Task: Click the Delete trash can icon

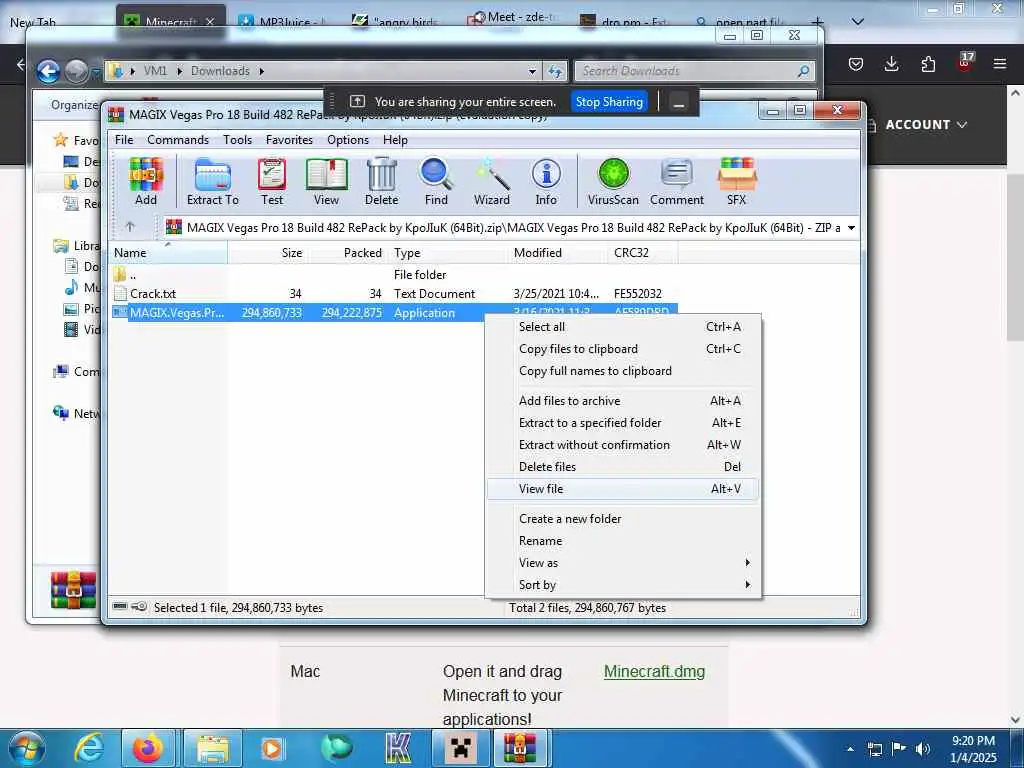Action: pos(381,182)
